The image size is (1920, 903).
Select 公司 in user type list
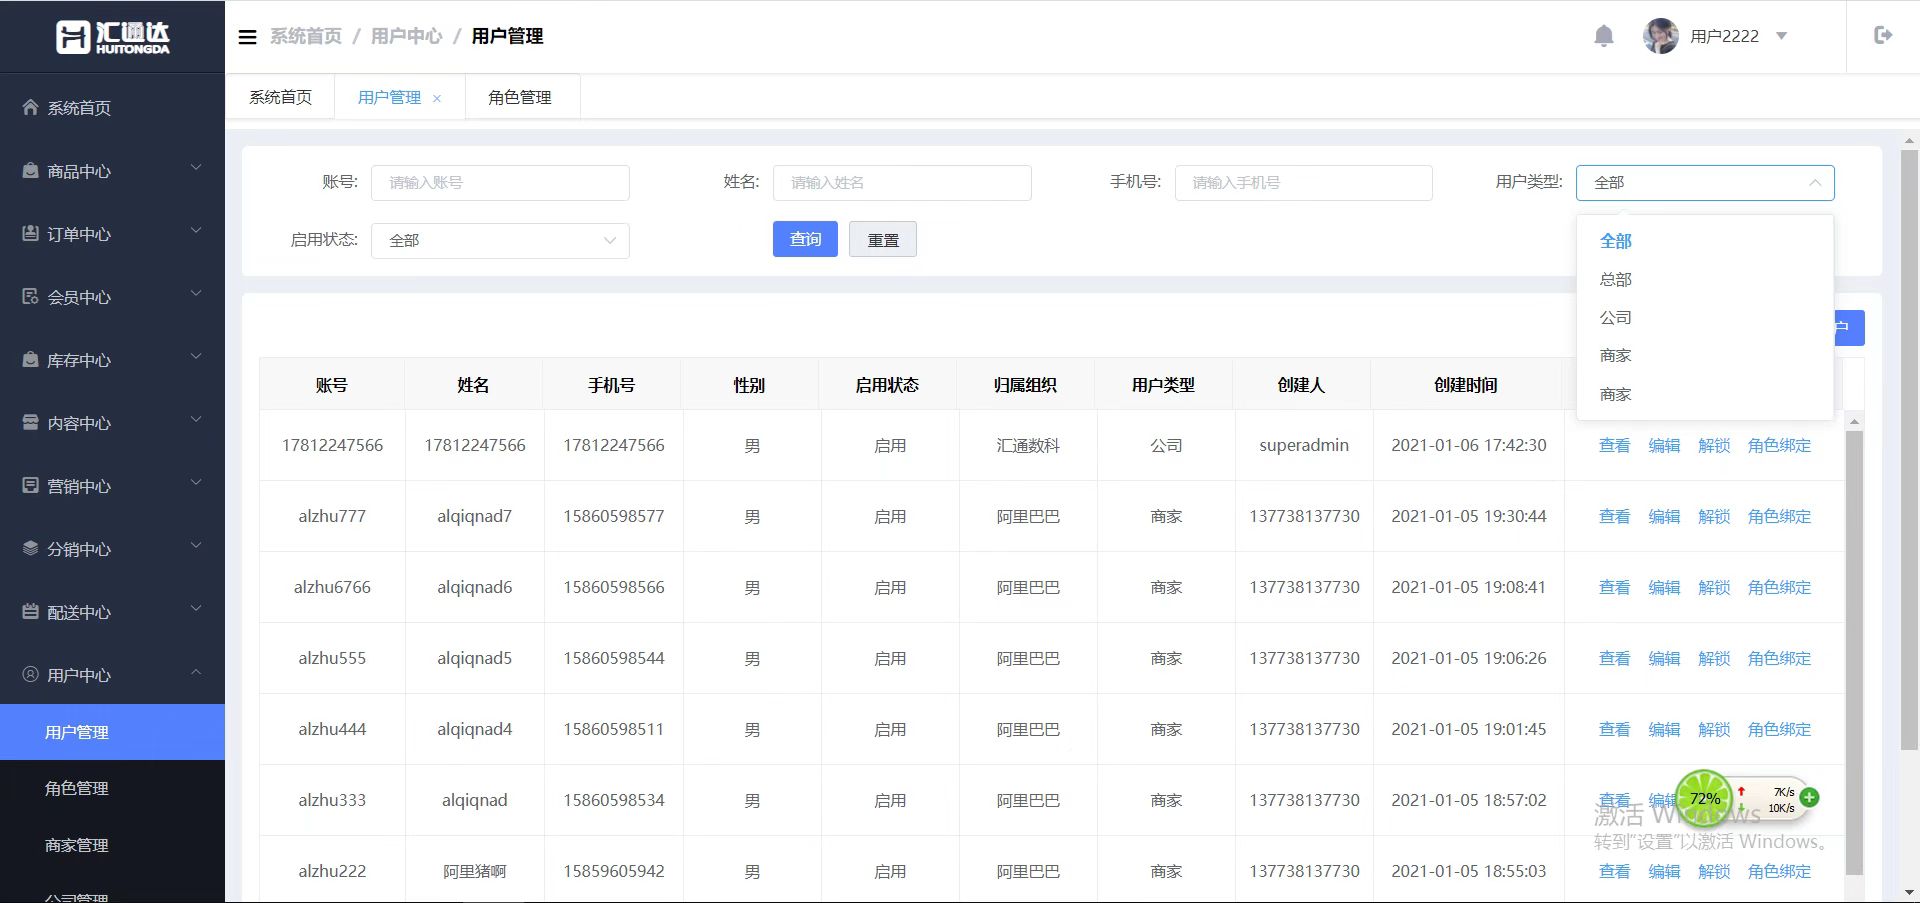[x=1704, y=317]
